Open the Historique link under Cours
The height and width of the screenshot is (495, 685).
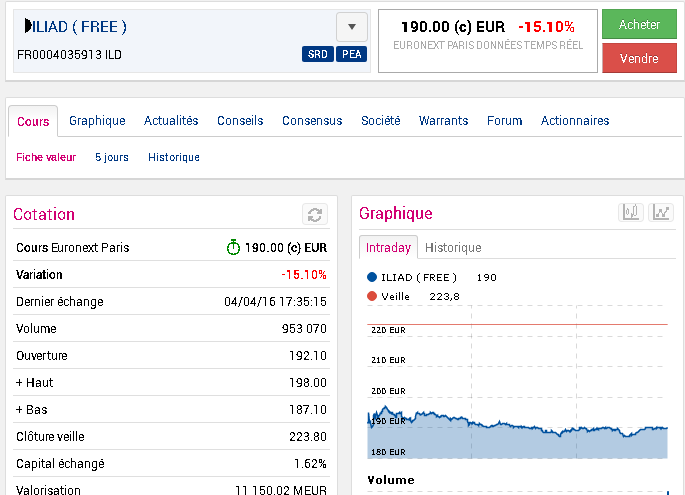(x=174, y=157)
